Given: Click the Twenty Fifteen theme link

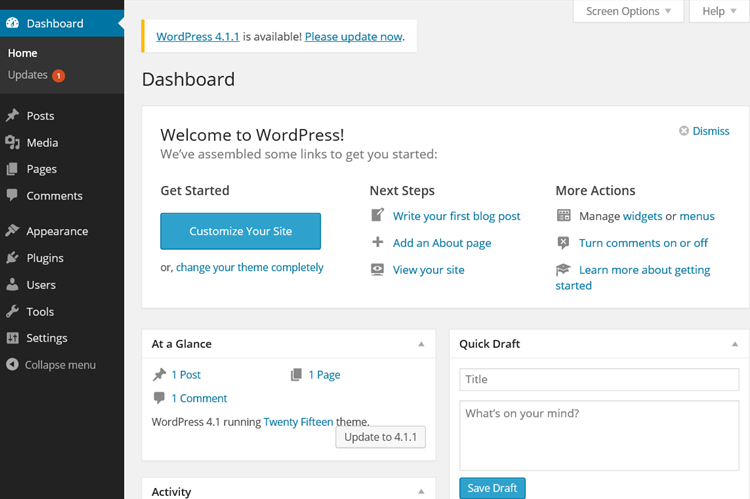Looking at the screenshot, I should [298, 422].
